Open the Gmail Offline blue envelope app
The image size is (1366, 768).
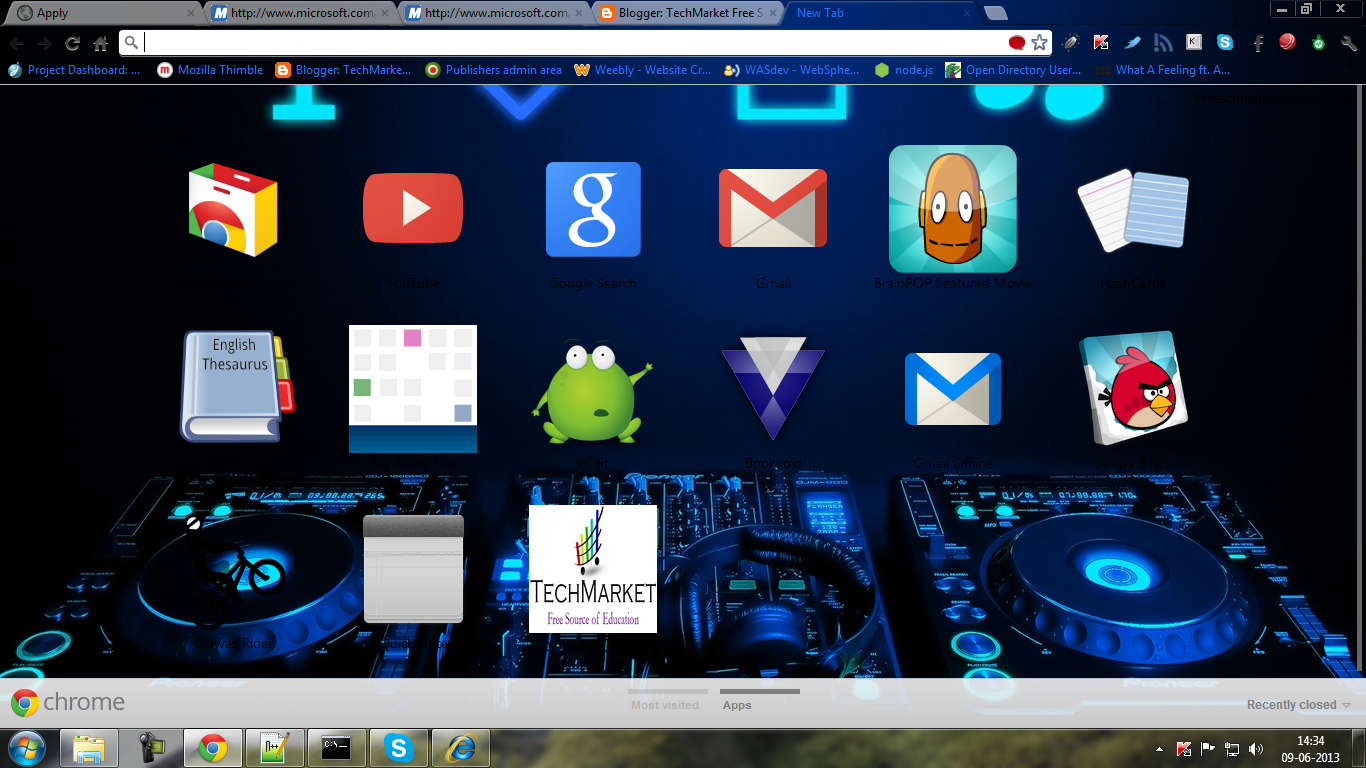953,389
